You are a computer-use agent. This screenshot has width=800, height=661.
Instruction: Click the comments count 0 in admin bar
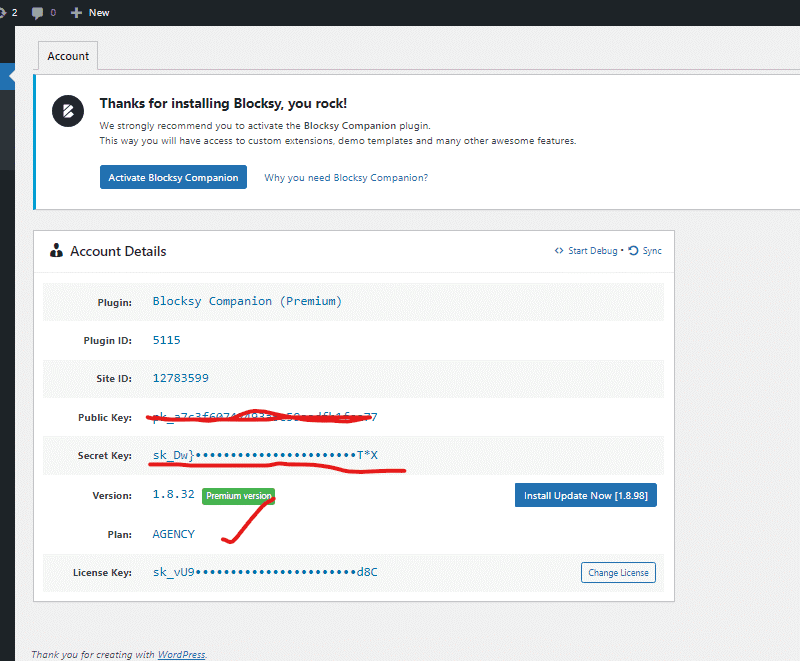pyautogui.click(x=53, y=13)
